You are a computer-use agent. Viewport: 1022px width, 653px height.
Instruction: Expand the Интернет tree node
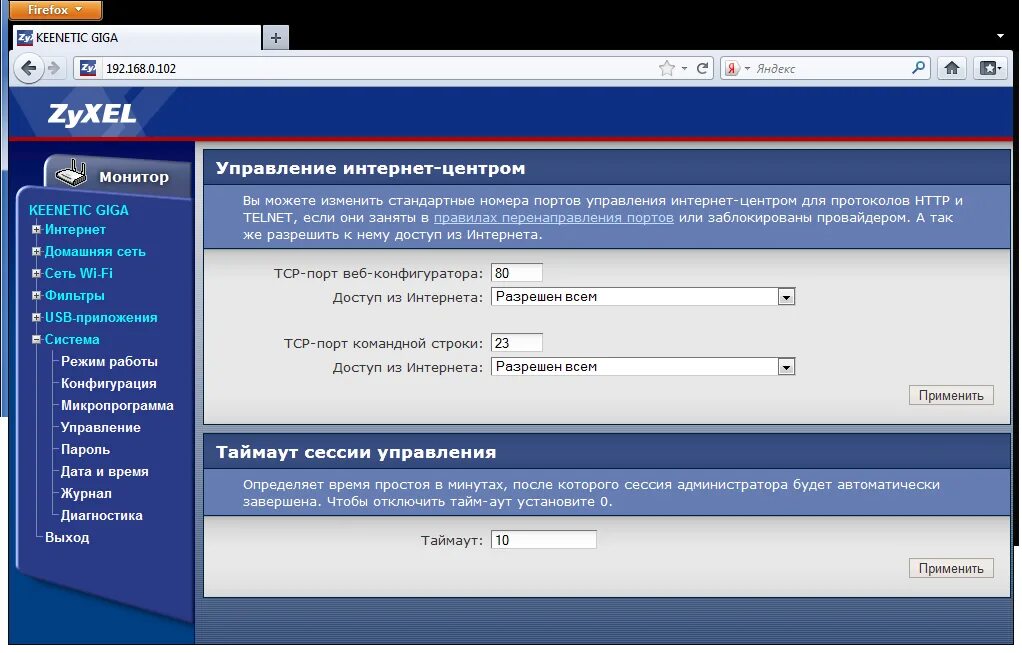[x=36, y=229]
